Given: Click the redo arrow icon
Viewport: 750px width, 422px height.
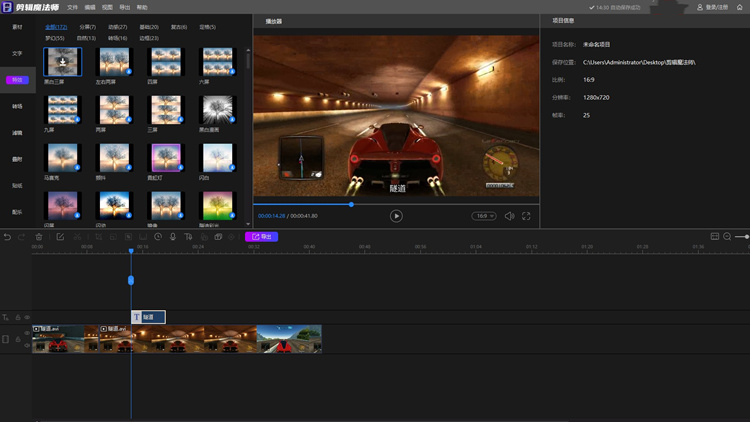Looking at the screenshot, I should click(x=22, y=237).
